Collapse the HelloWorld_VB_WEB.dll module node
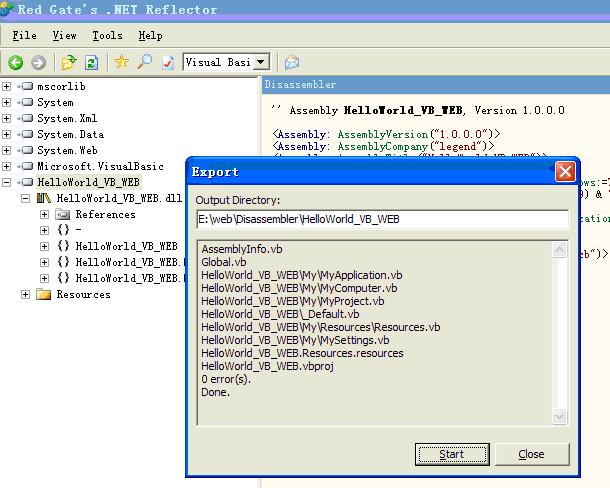This screenshot has width=610, height=488. pyautogui.click(x=25, y=198)
